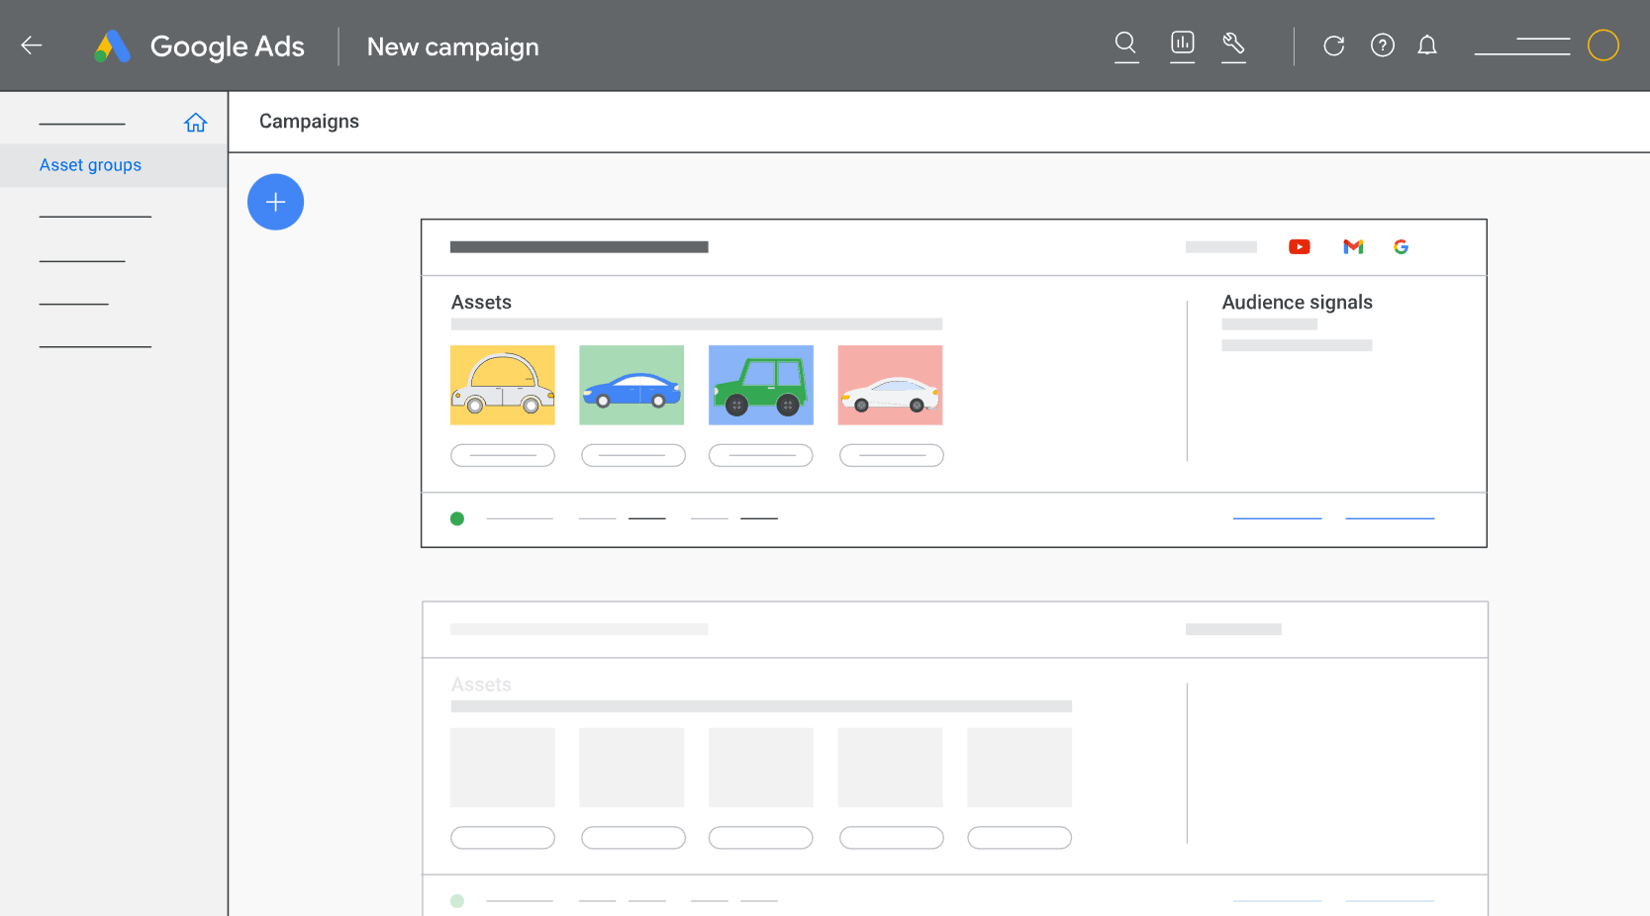This screenshot has height=916, width=1650.
Task: Click the rightmost blue link on the asset card
Action: (x=1389, y=517)
